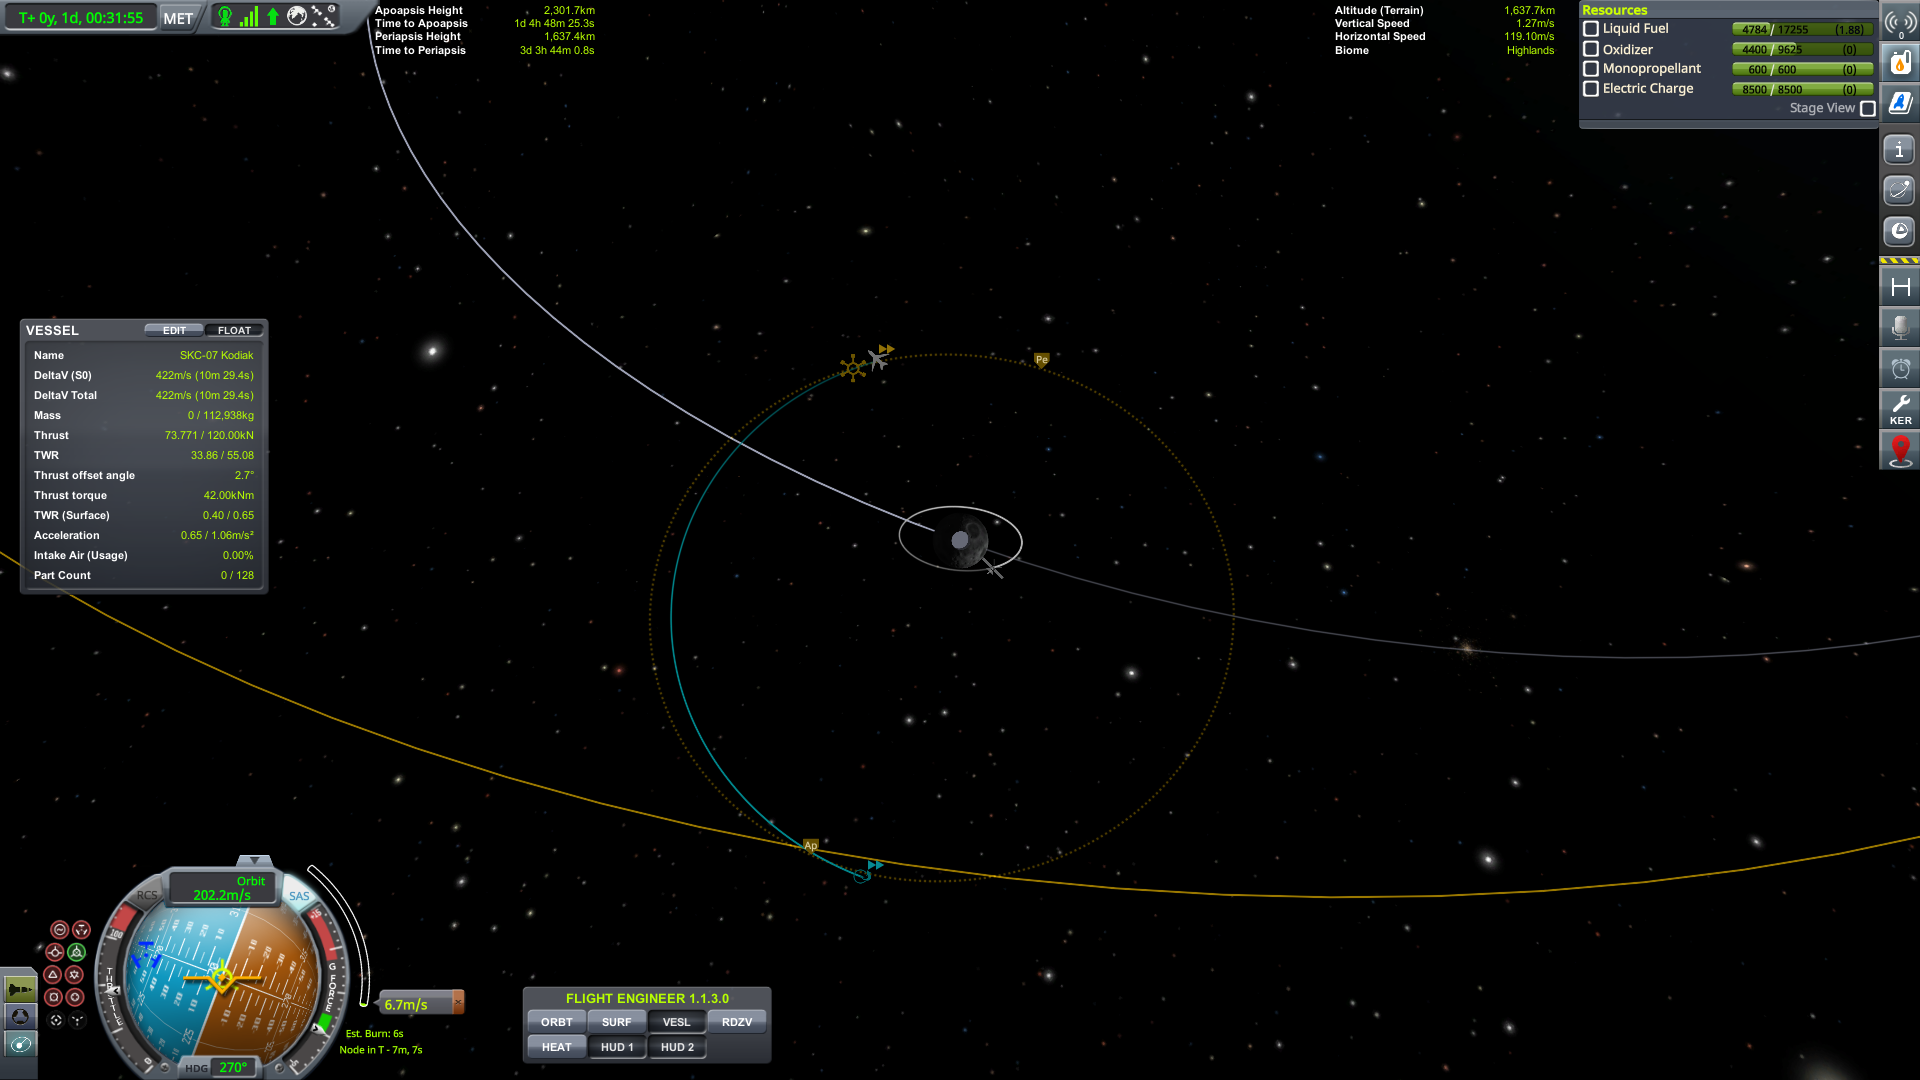Select the maneuver node SAS mode
The width and height of the screenshot is (1920, 1080).
(x=82, y=929)
